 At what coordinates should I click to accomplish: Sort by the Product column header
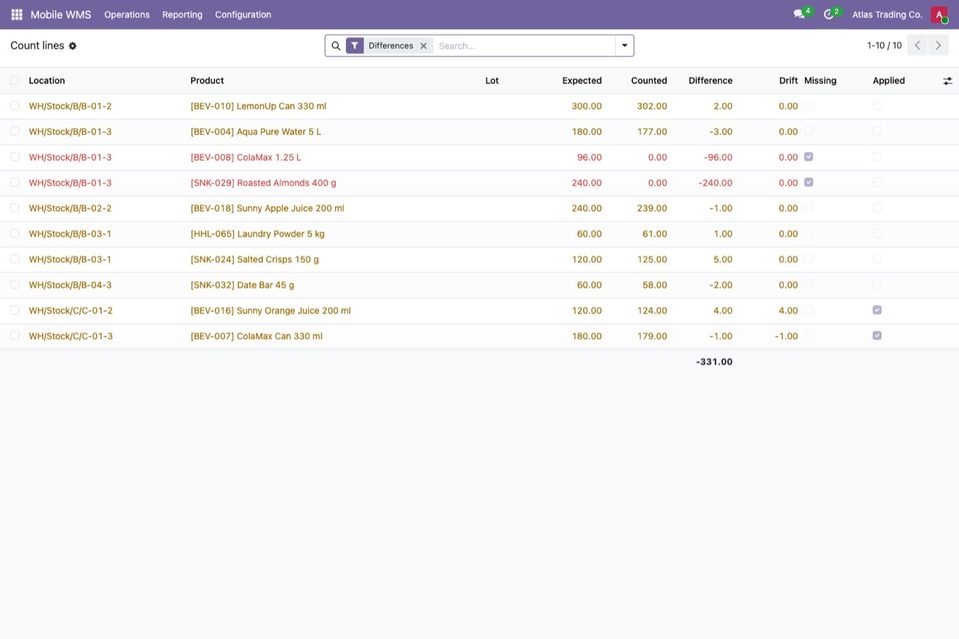click(x=207, y=81)
